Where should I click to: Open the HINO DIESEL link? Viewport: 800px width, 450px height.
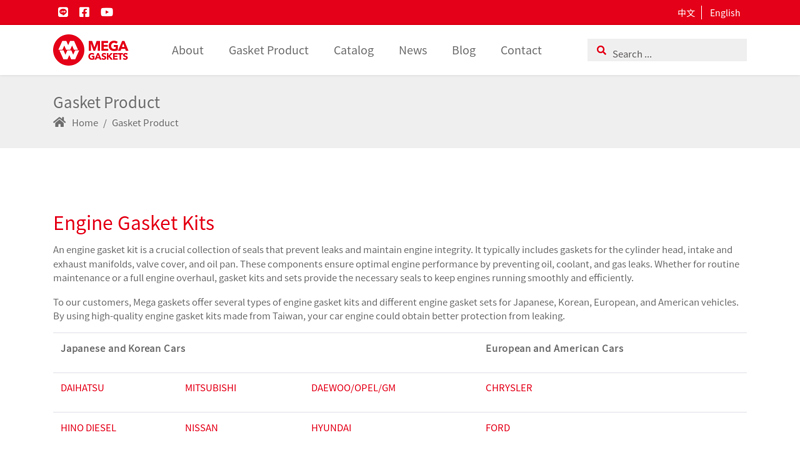coord(88,428)
